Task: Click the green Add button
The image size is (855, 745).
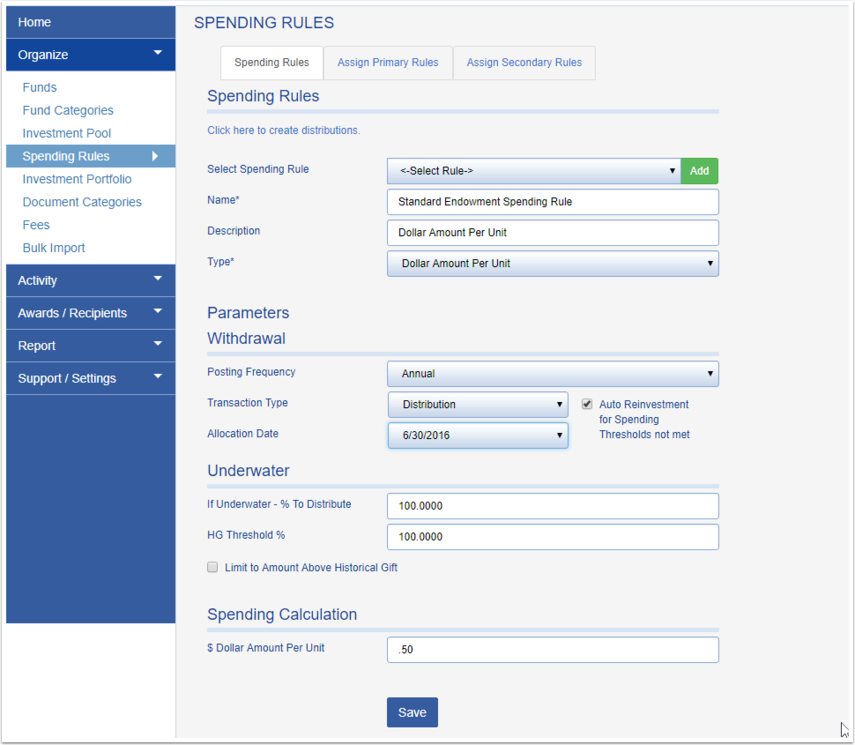Action: pyautogui.click(x=700, y=171)
